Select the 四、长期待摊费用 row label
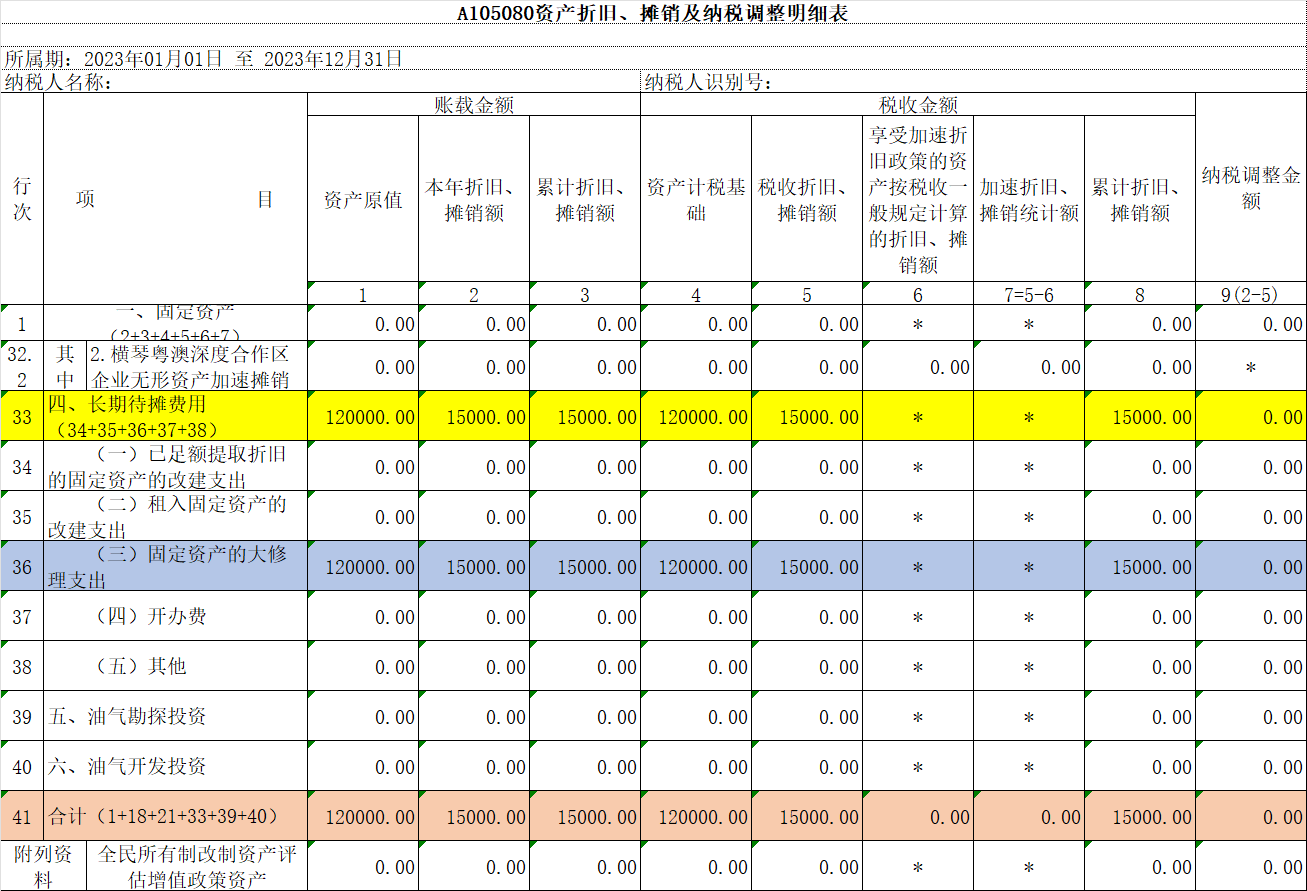This screenshot has height=891, width=1307. (x=175, y=416)
